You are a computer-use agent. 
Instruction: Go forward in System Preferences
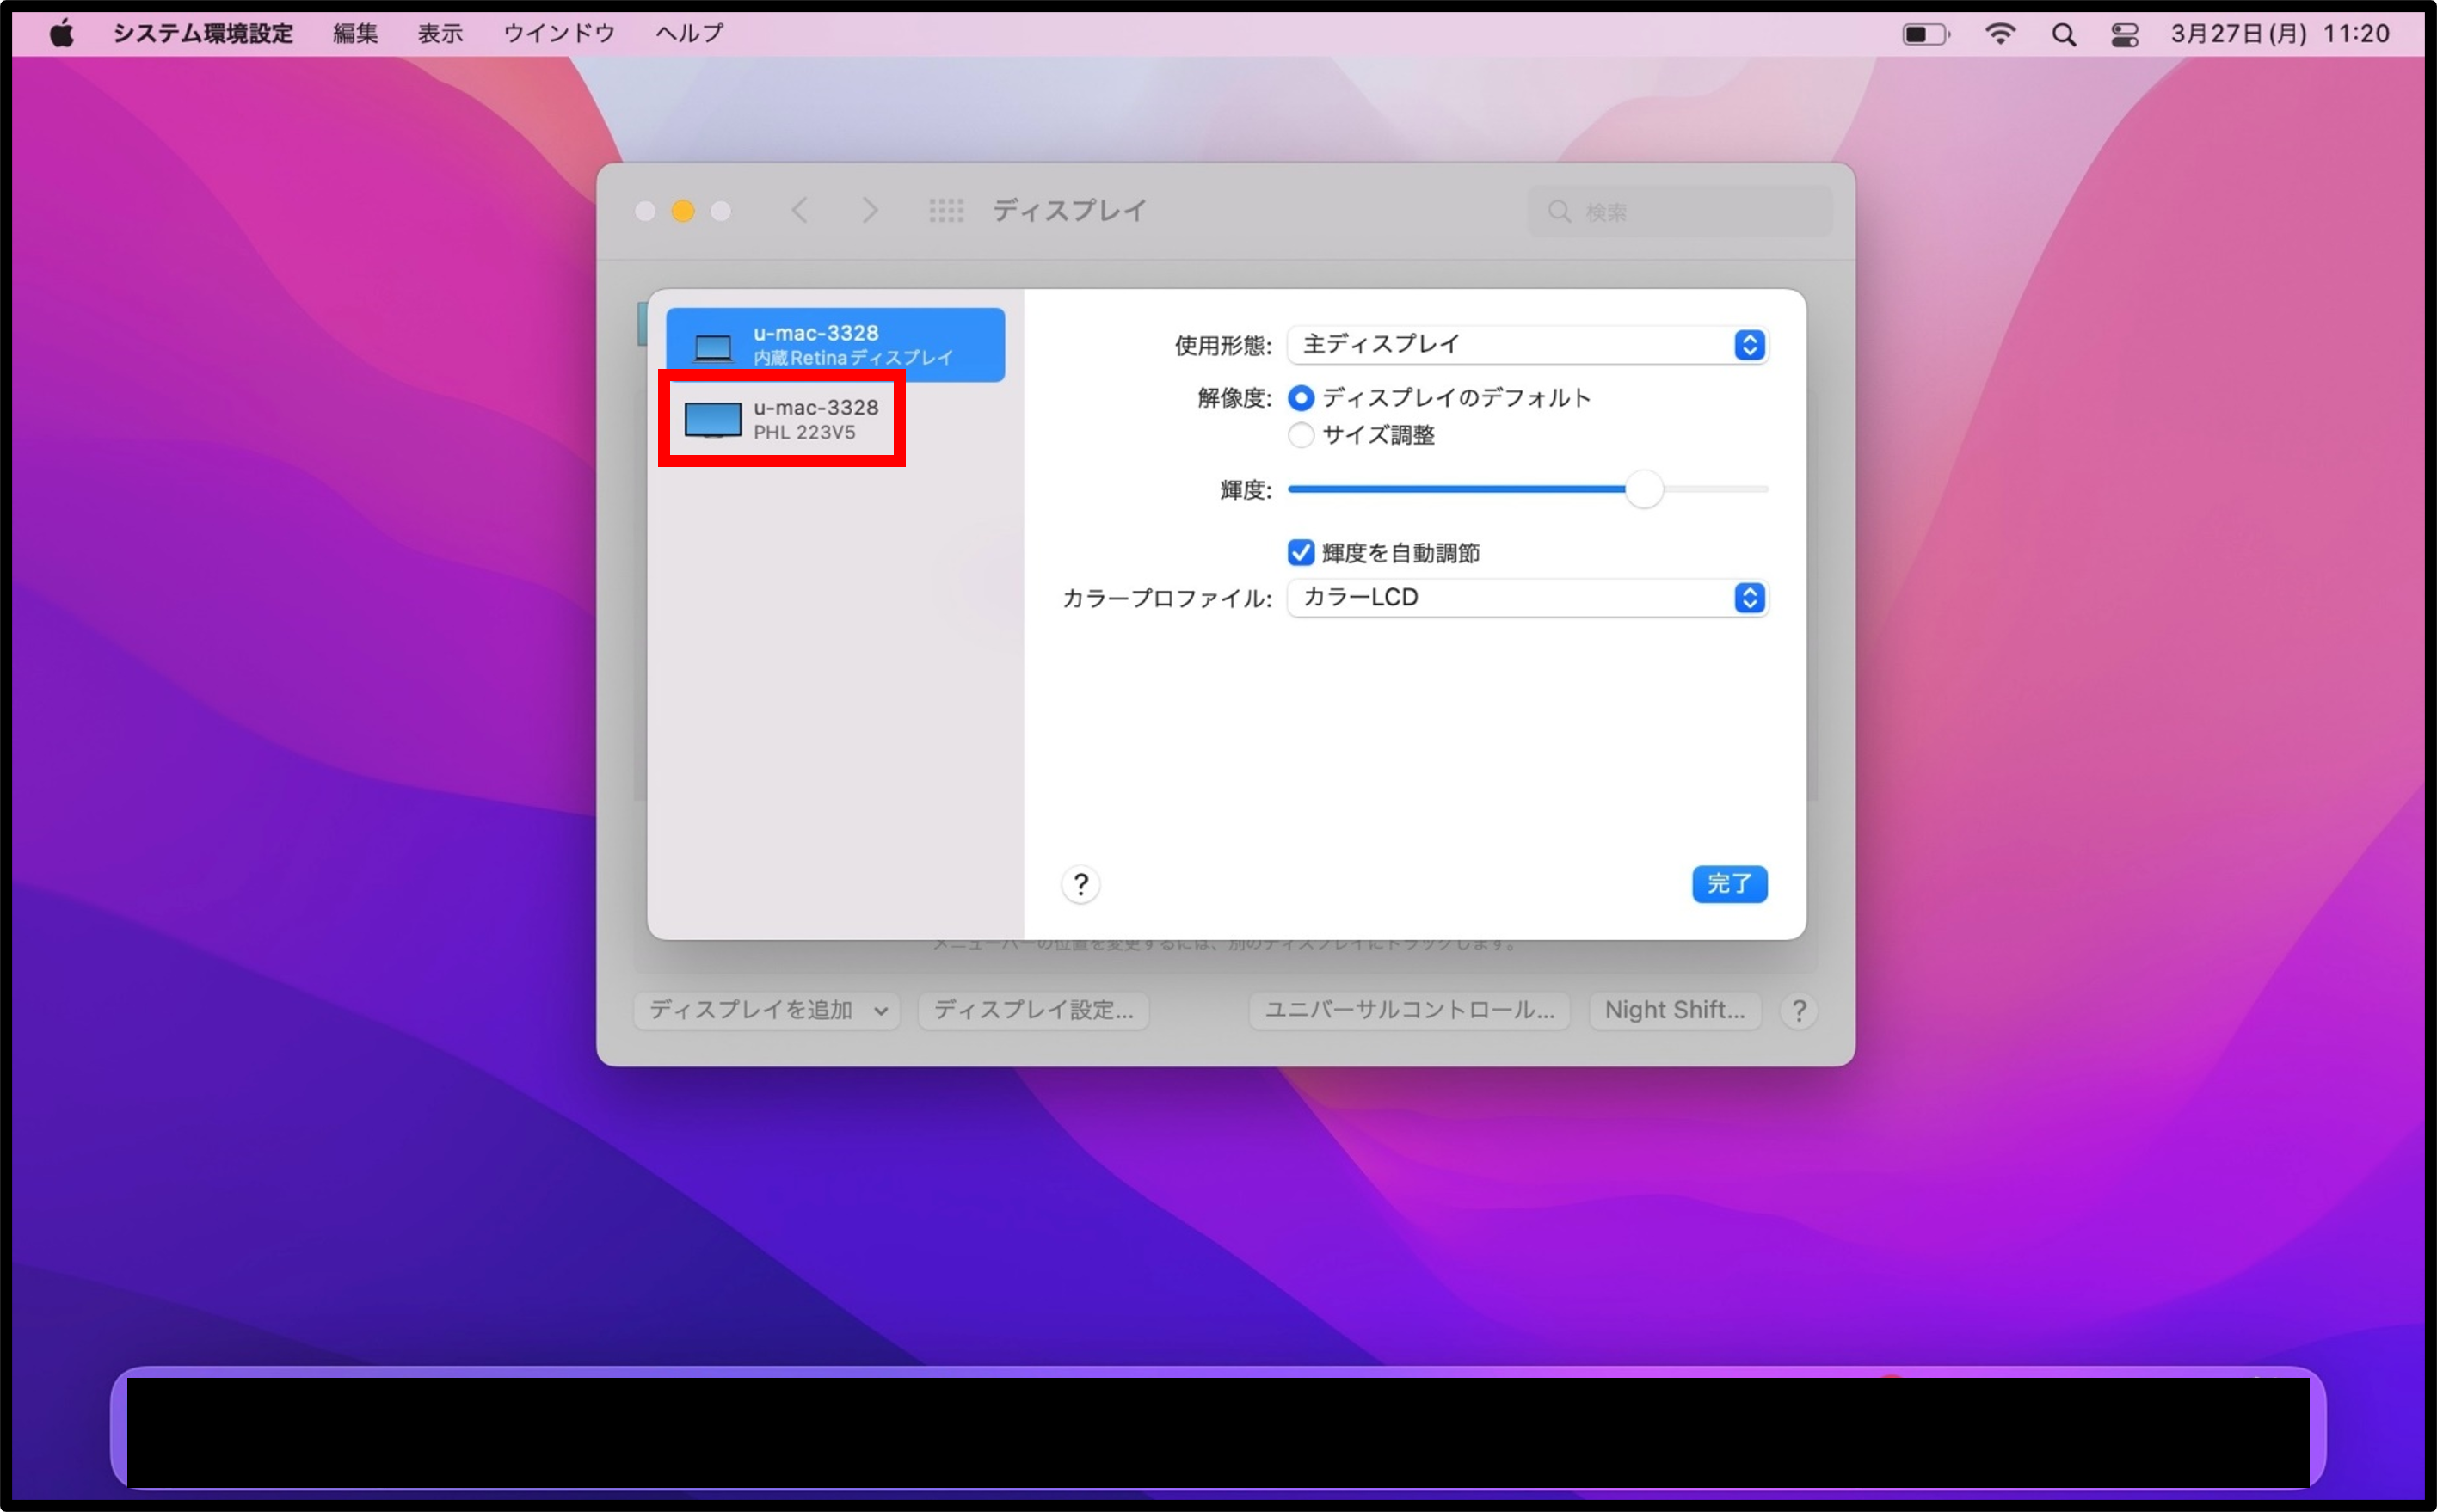pyautogui.click(x=870, y=211)
